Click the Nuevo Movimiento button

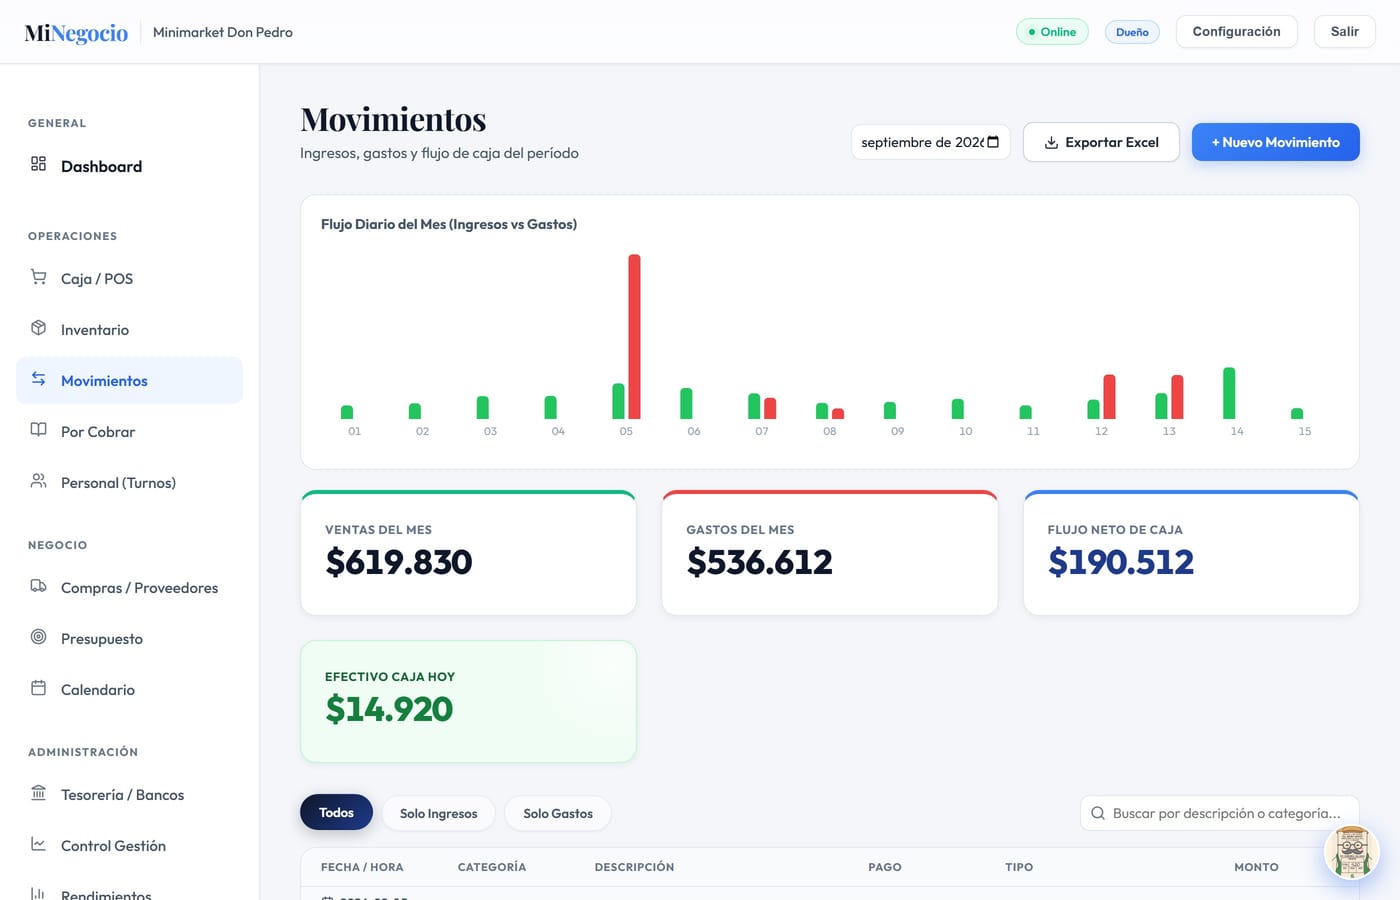[1275, 142]
